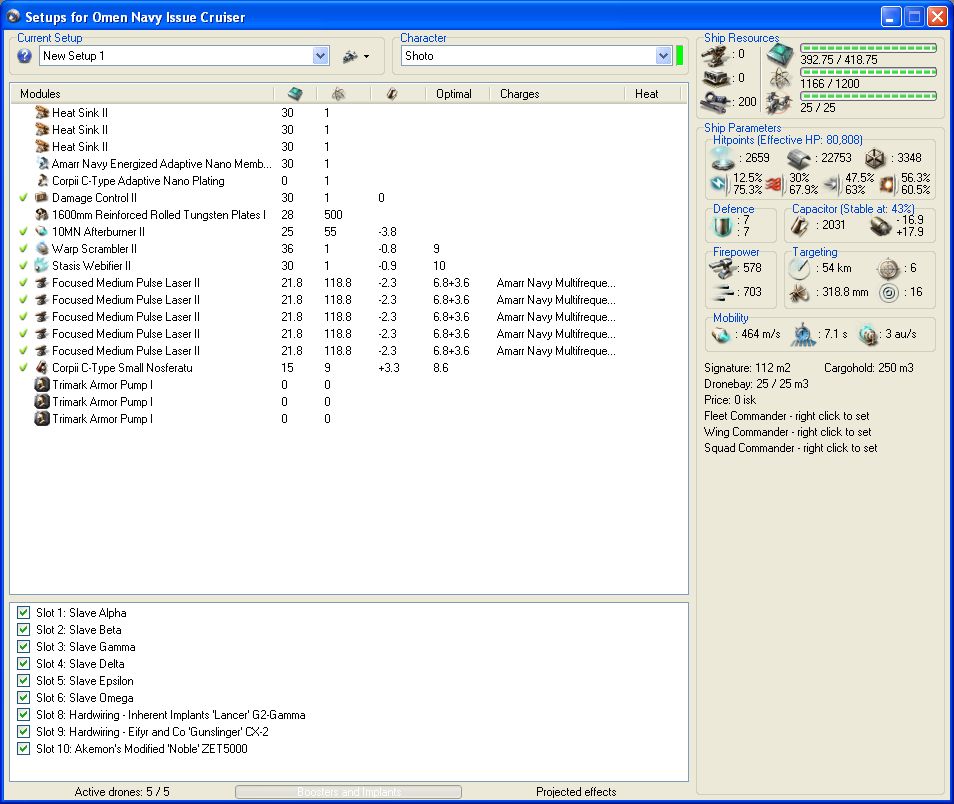Uncheck the Slot 1: Slave Alpha implant
This screenshot has width=954, height=804.
[x=24, y=613]
